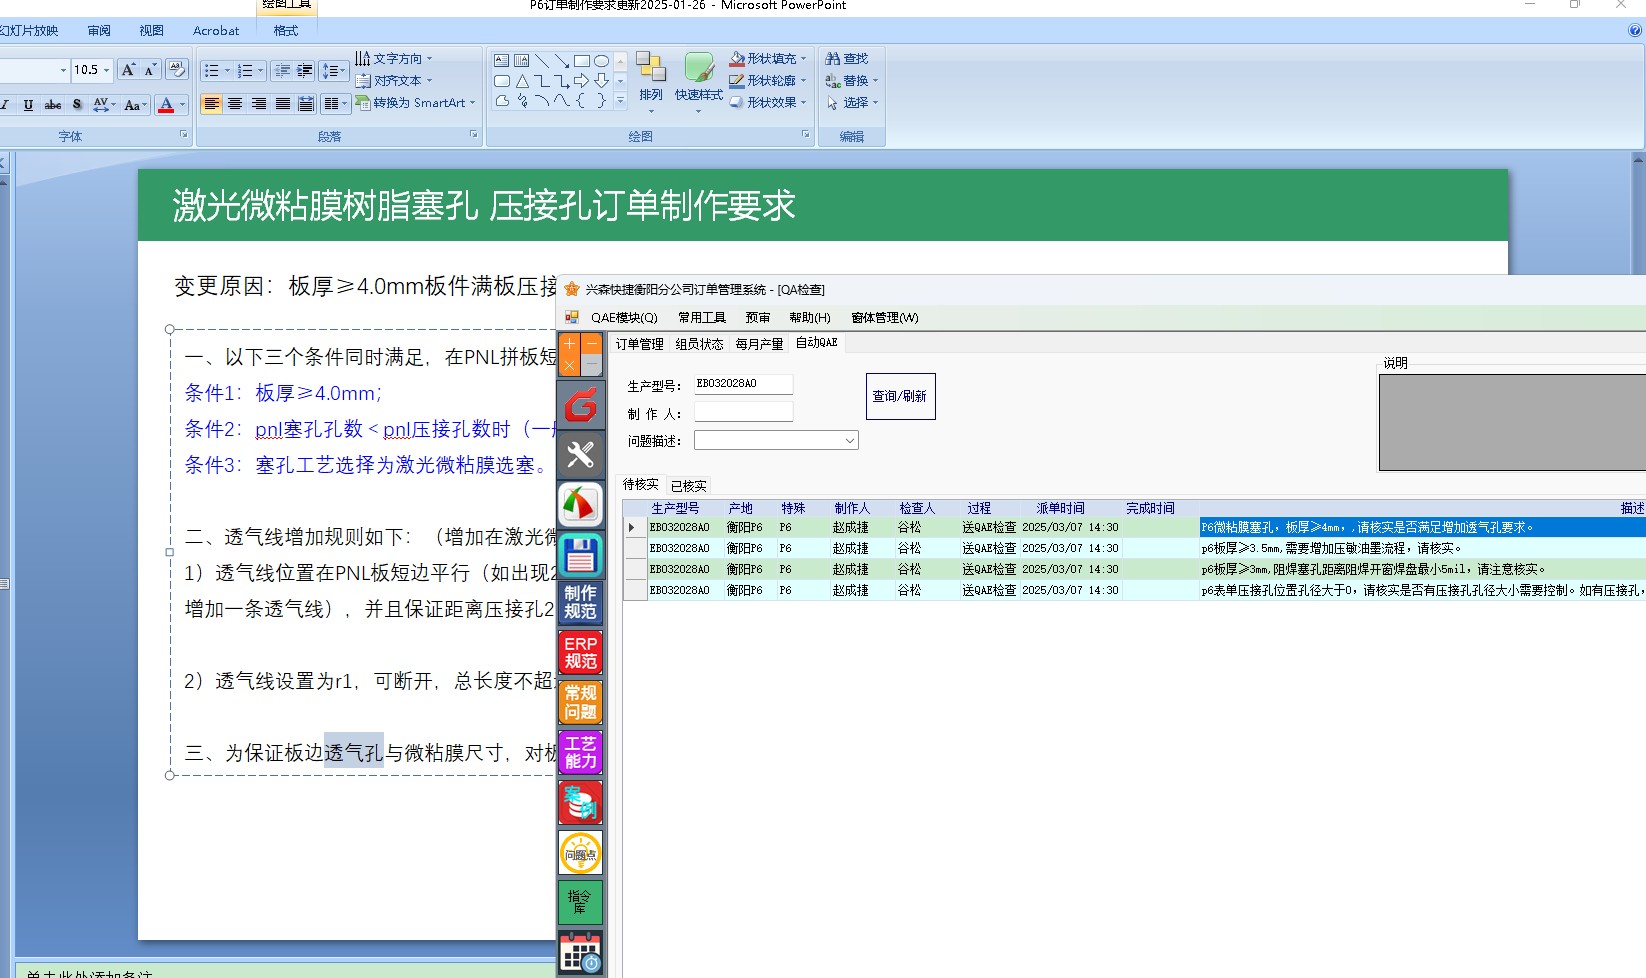1646x978 pixels.
Task: Select Align Left paragraph toggle
Action: (x=211, y=104)
